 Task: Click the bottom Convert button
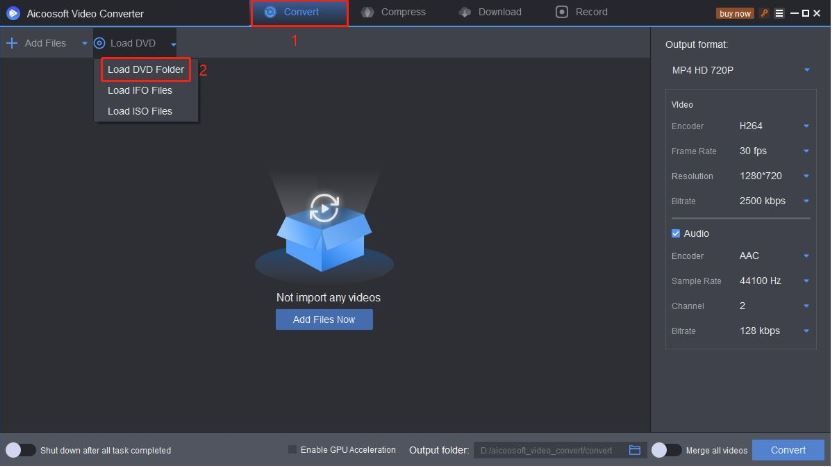tap(788, 451)
